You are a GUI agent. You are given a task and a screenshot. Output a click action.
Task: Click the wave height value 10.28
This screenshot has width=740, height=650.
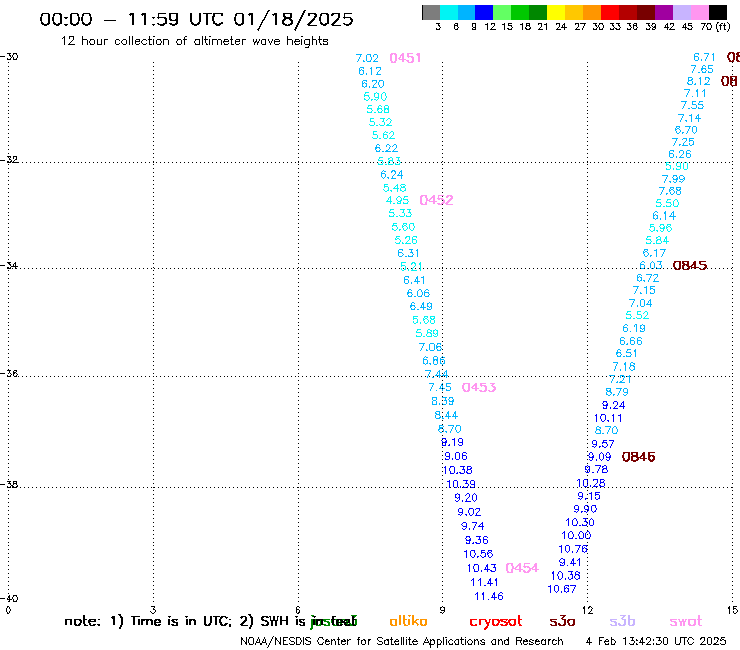coord(591,483)
